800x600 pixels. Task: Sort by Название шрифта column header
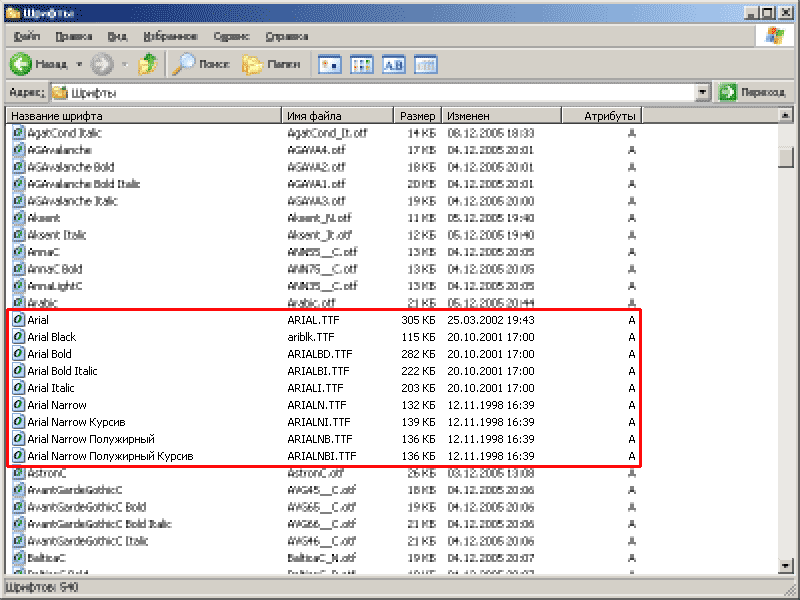(144, 116)
